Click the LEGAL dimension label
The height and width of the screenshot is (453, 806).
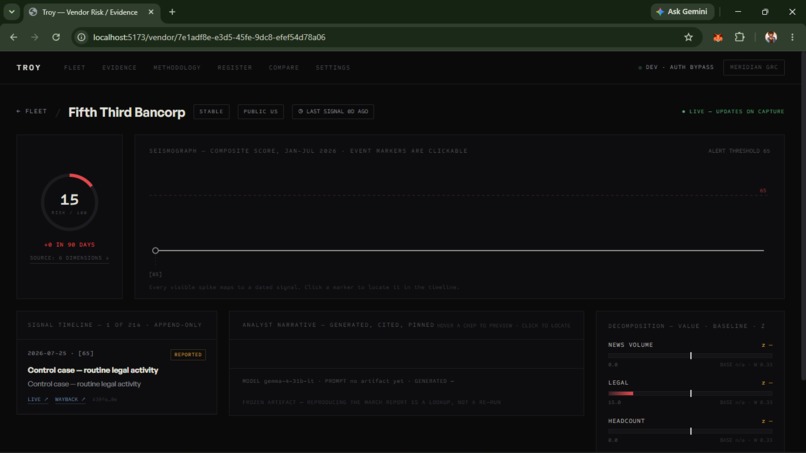pos(618,383)
